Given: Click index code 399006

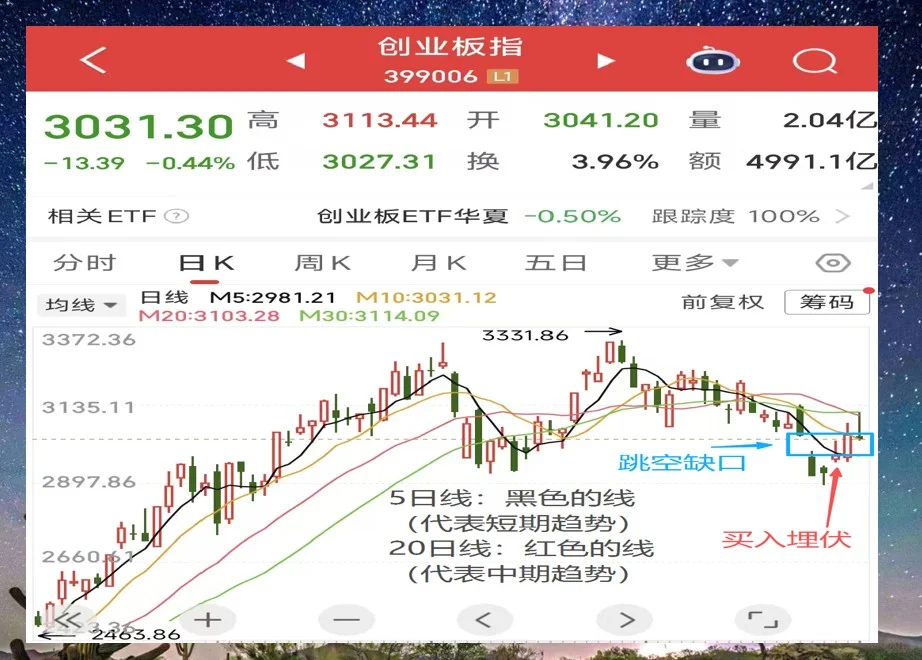Looking at the screenshot, I should click(430, 76).
